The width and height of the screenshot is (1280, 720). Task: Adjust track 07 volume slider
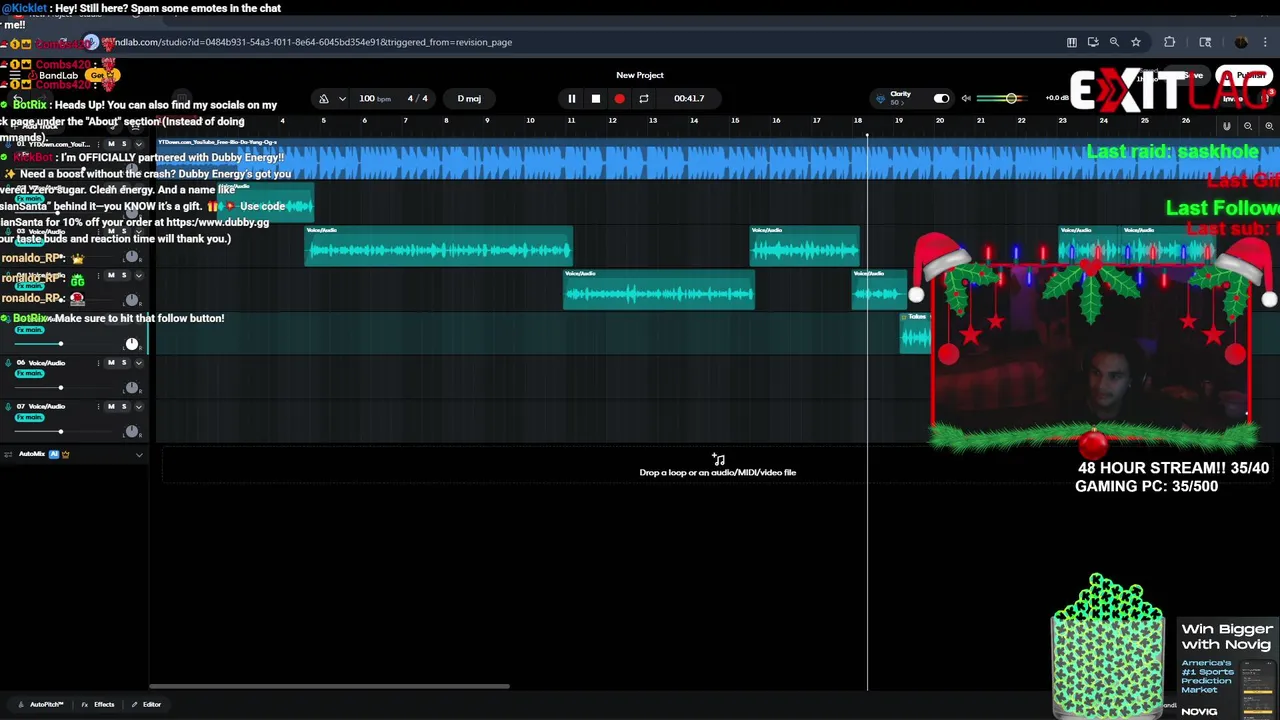[60, 432]
